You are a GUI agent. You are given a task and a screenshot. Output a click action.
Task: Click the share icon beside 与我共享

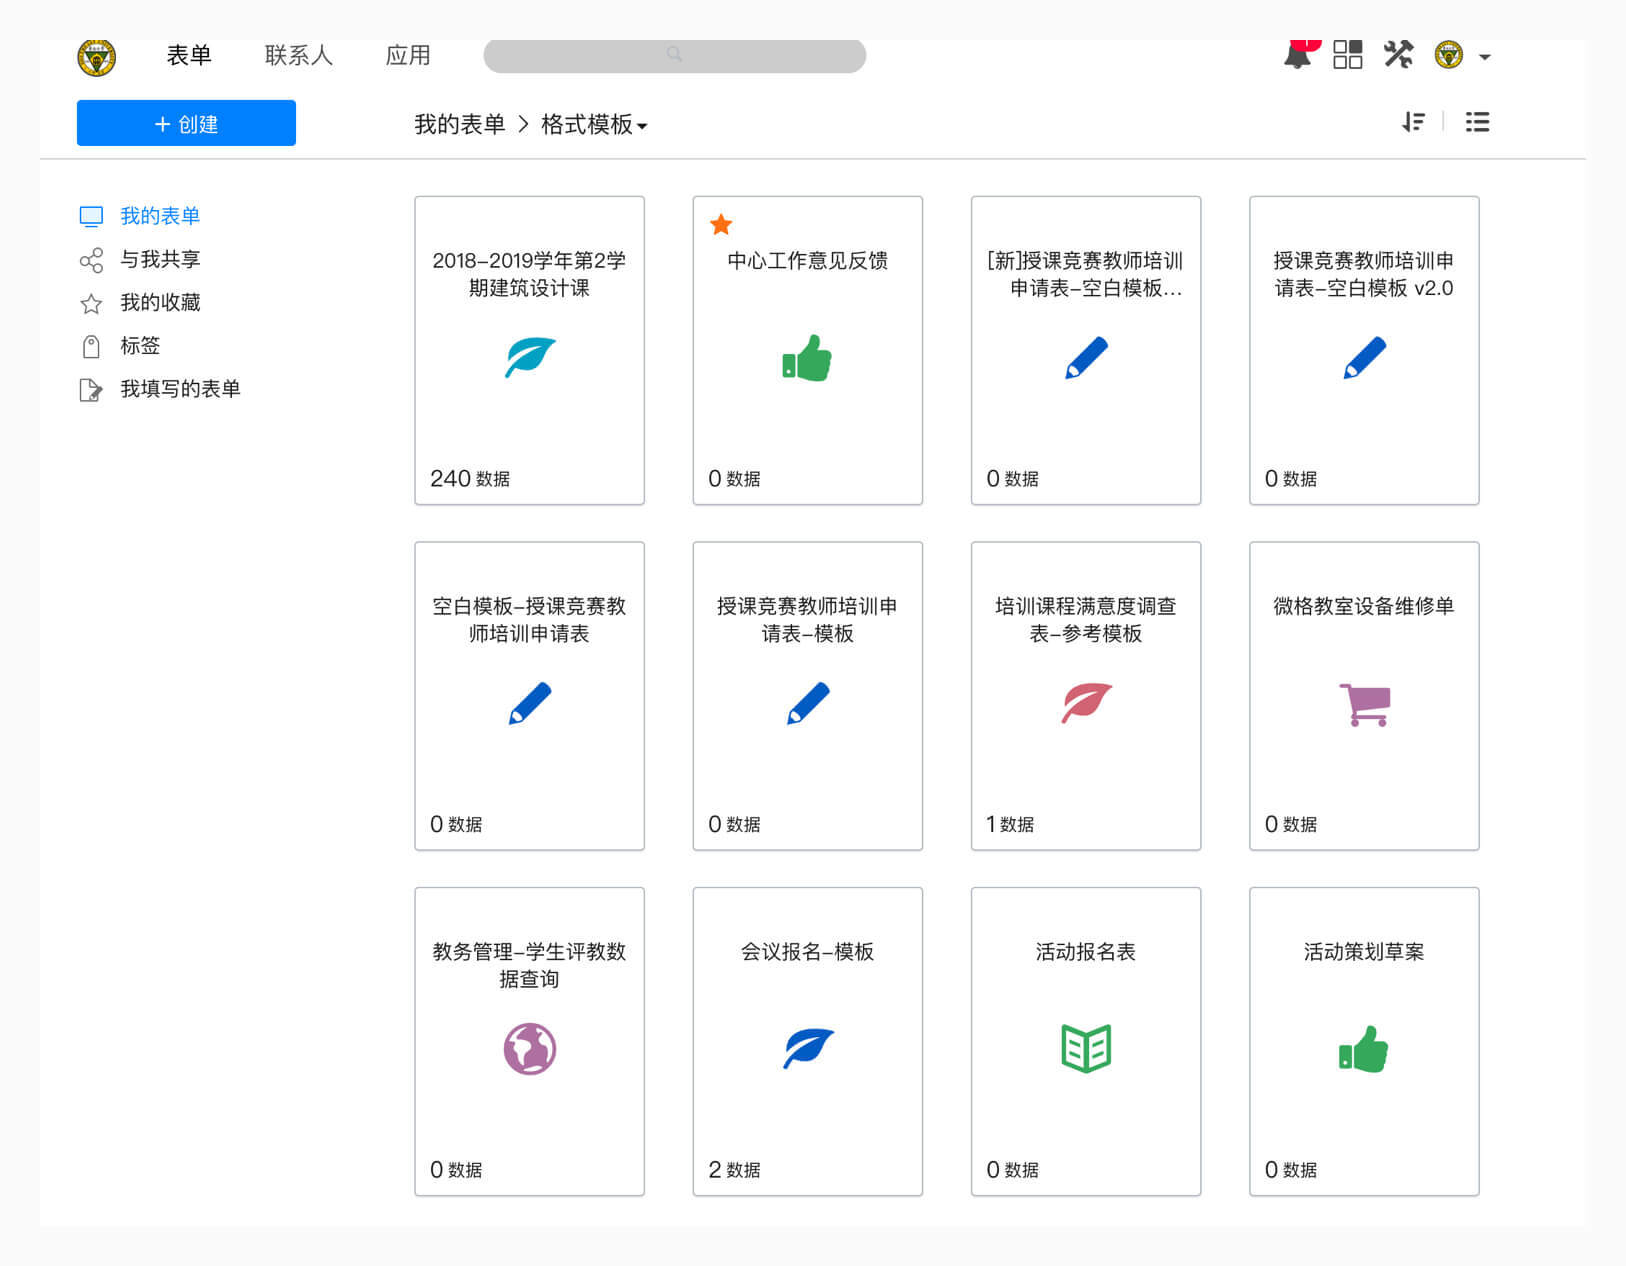(x=91, y=260)
